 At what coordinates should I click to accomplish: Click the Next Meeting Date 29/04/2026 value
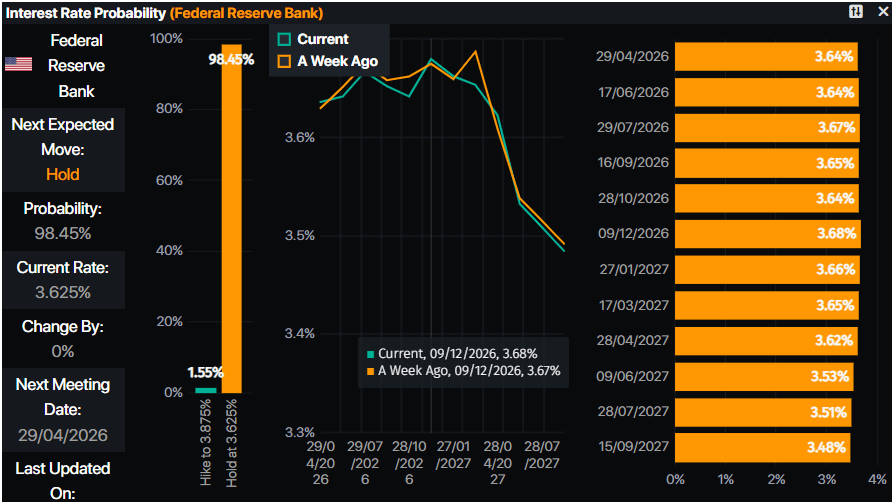(x=62, y=436)
